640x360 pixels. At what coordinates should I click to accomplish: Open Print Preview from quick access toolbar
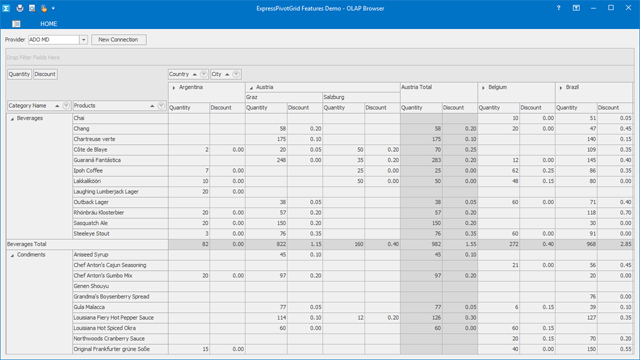32,8
